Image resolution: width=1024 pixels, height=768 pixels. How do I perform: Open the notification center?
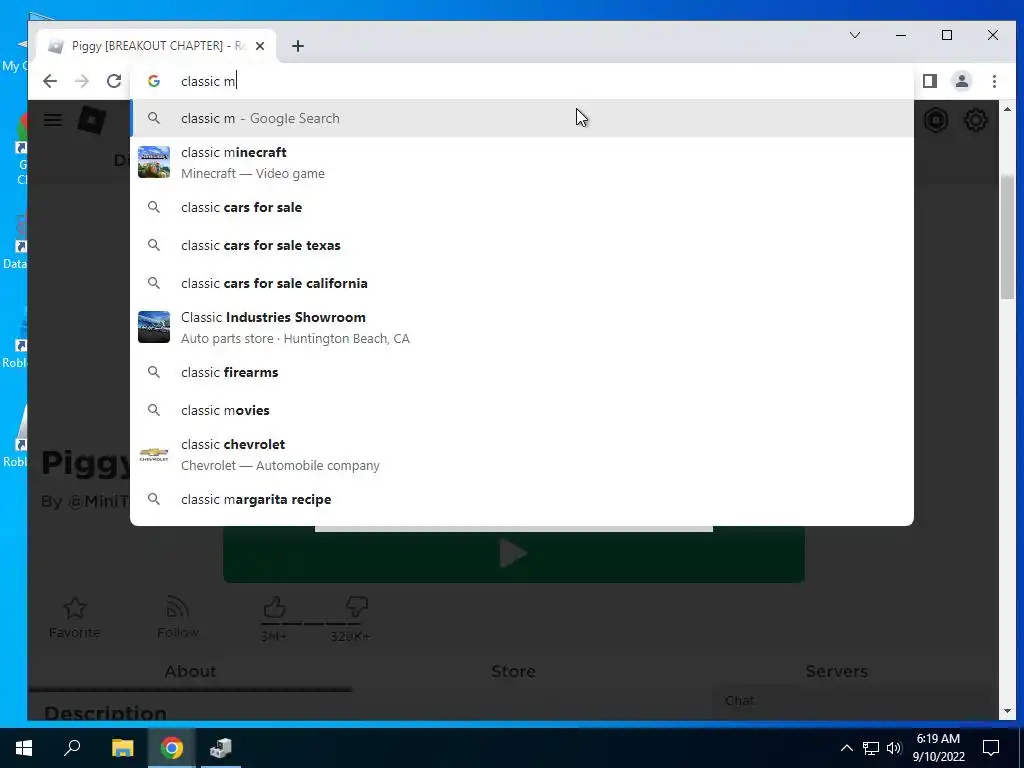991,748
